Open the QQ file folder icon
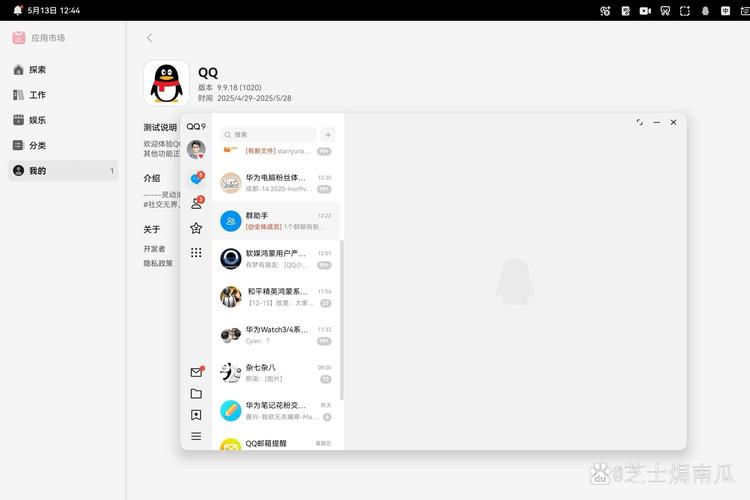This screenshot has width=750, height=500. coord(196,393)
